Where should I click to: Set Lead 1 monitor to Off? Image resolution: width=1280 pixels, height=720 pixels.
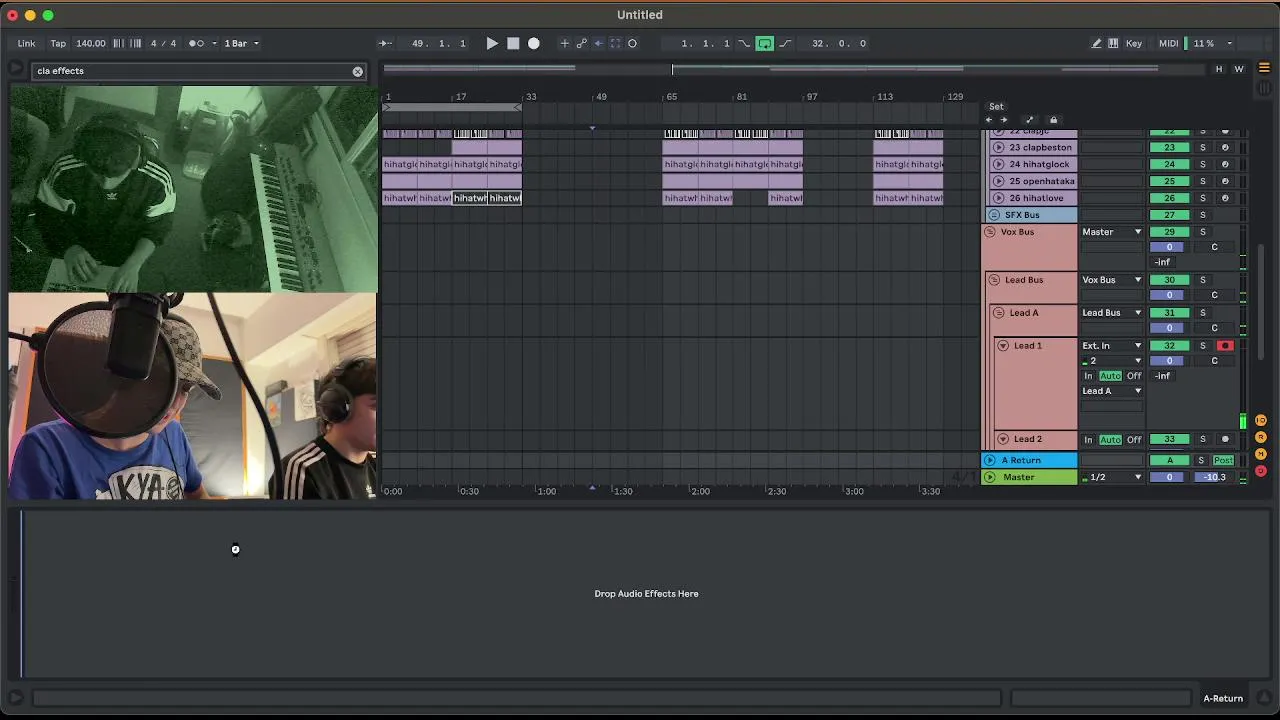[x=1134, y=376]
